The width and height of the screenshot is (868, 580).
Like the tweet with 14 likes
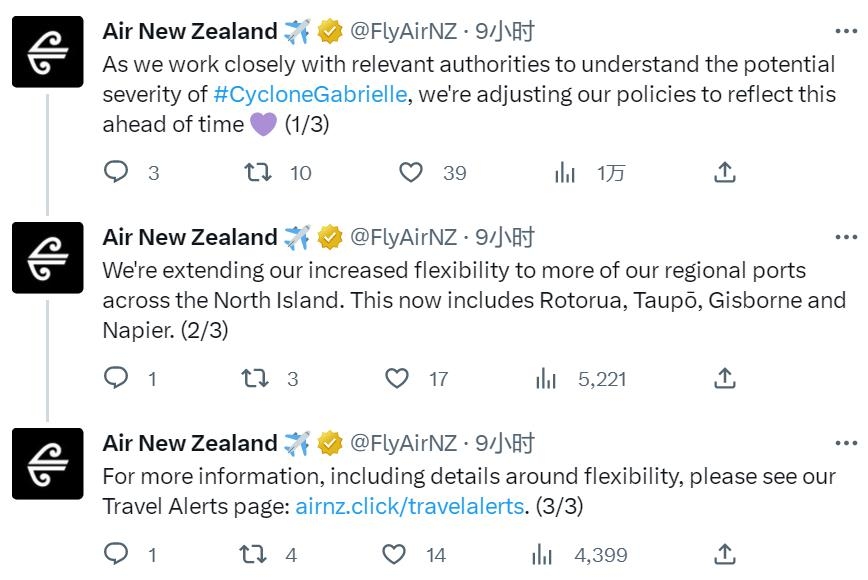pyautogui.click(x=395, y=553)
